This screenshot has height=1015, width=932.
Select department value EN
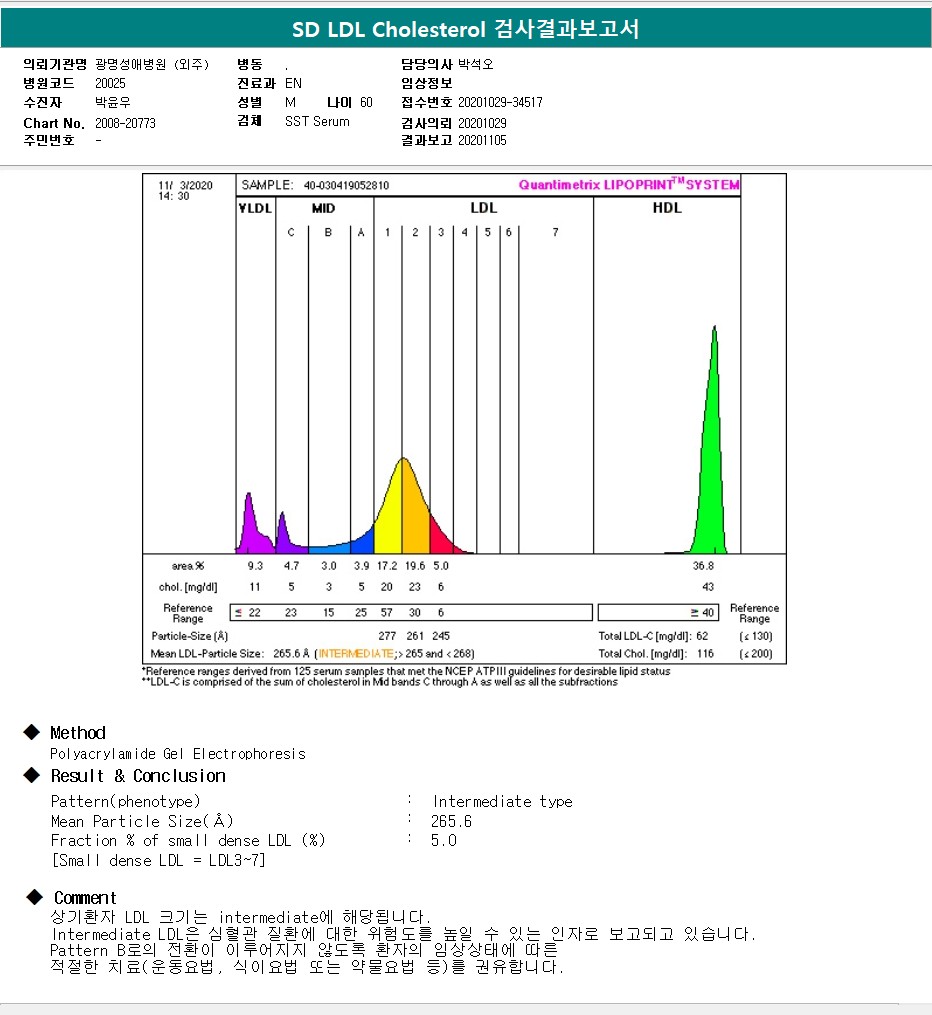293,83
